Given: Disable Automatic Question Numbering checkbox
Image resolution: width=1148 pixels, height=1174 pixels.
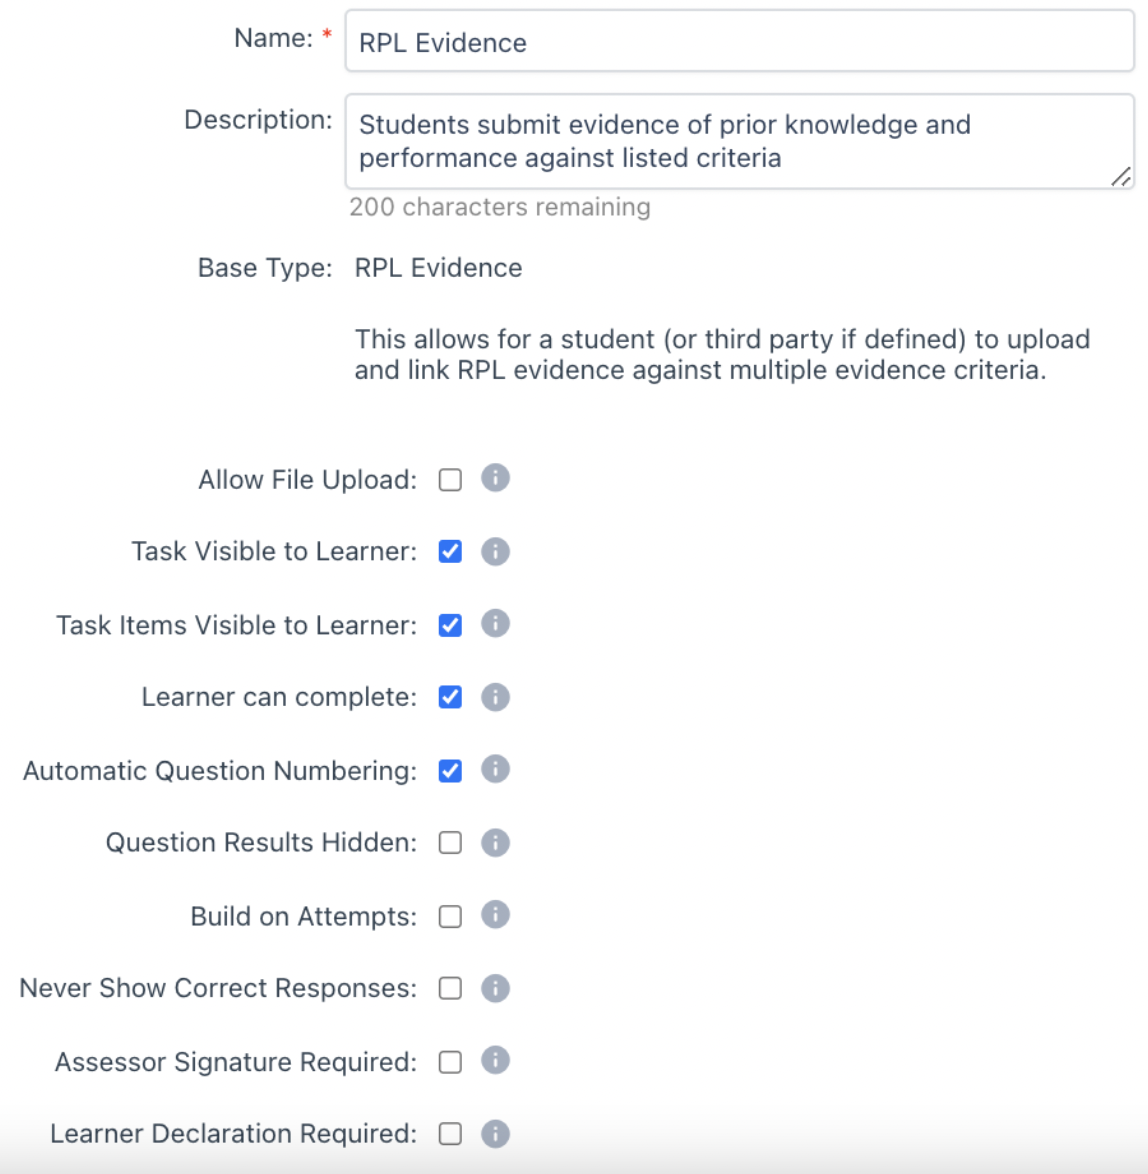Looking at the screenshot, I should (450, 770).
